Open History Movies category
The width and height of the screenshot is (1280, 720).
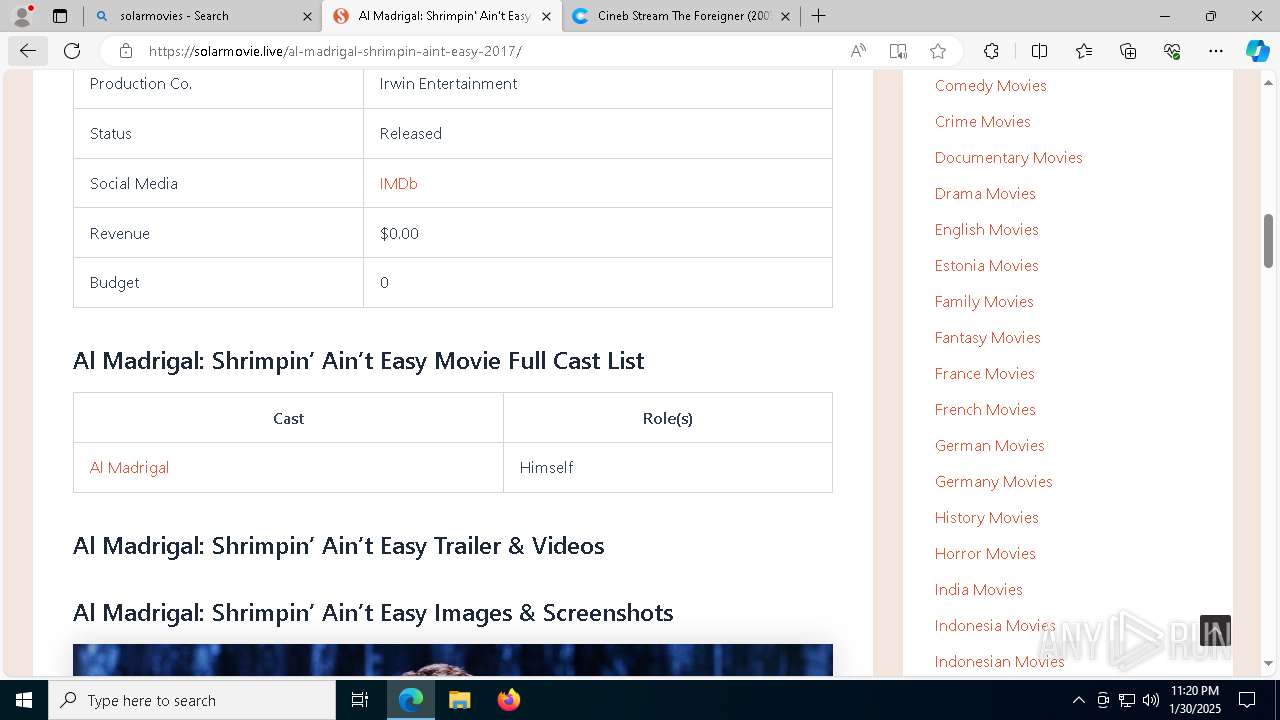click(986, 518)
